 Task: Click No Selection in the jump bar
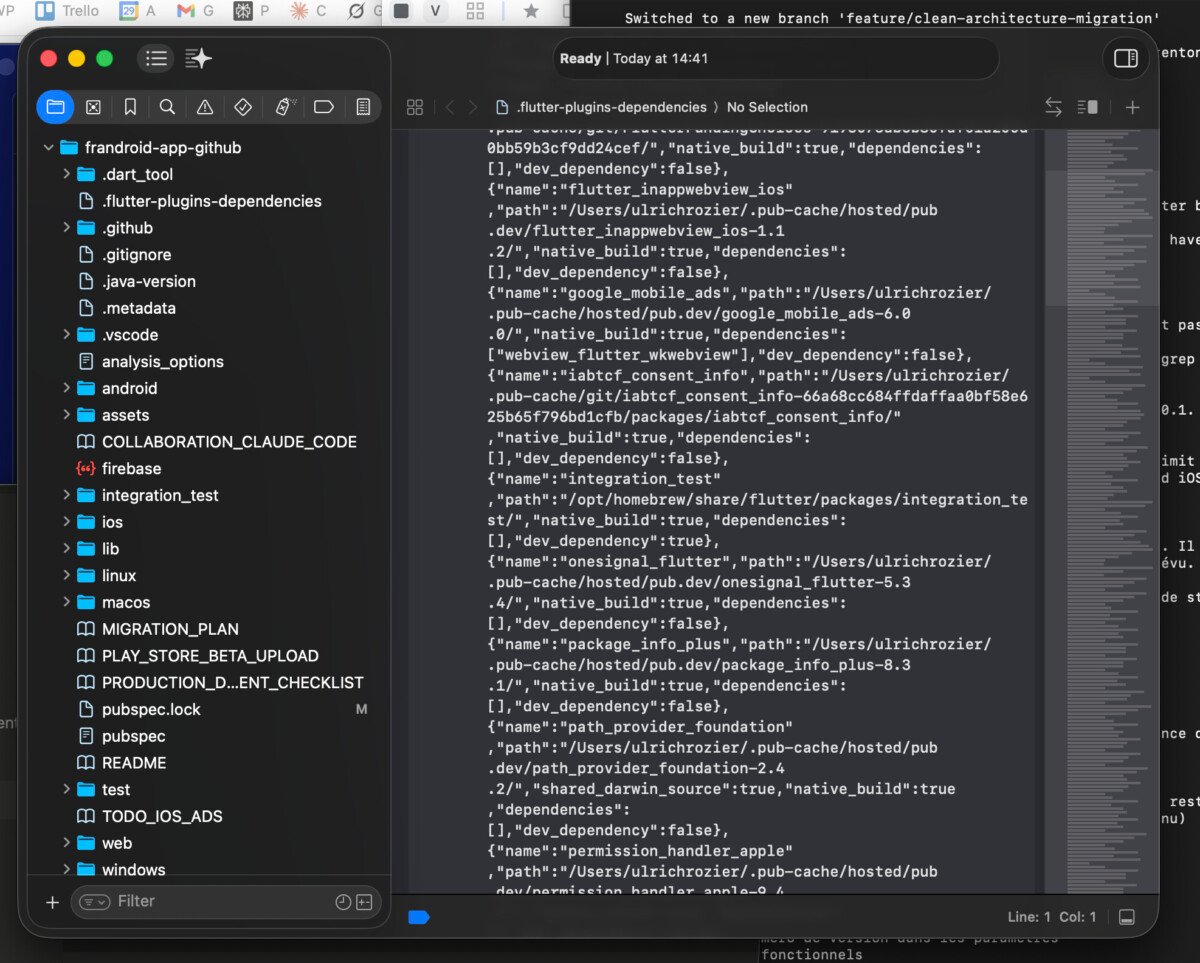tap(767, 107)
